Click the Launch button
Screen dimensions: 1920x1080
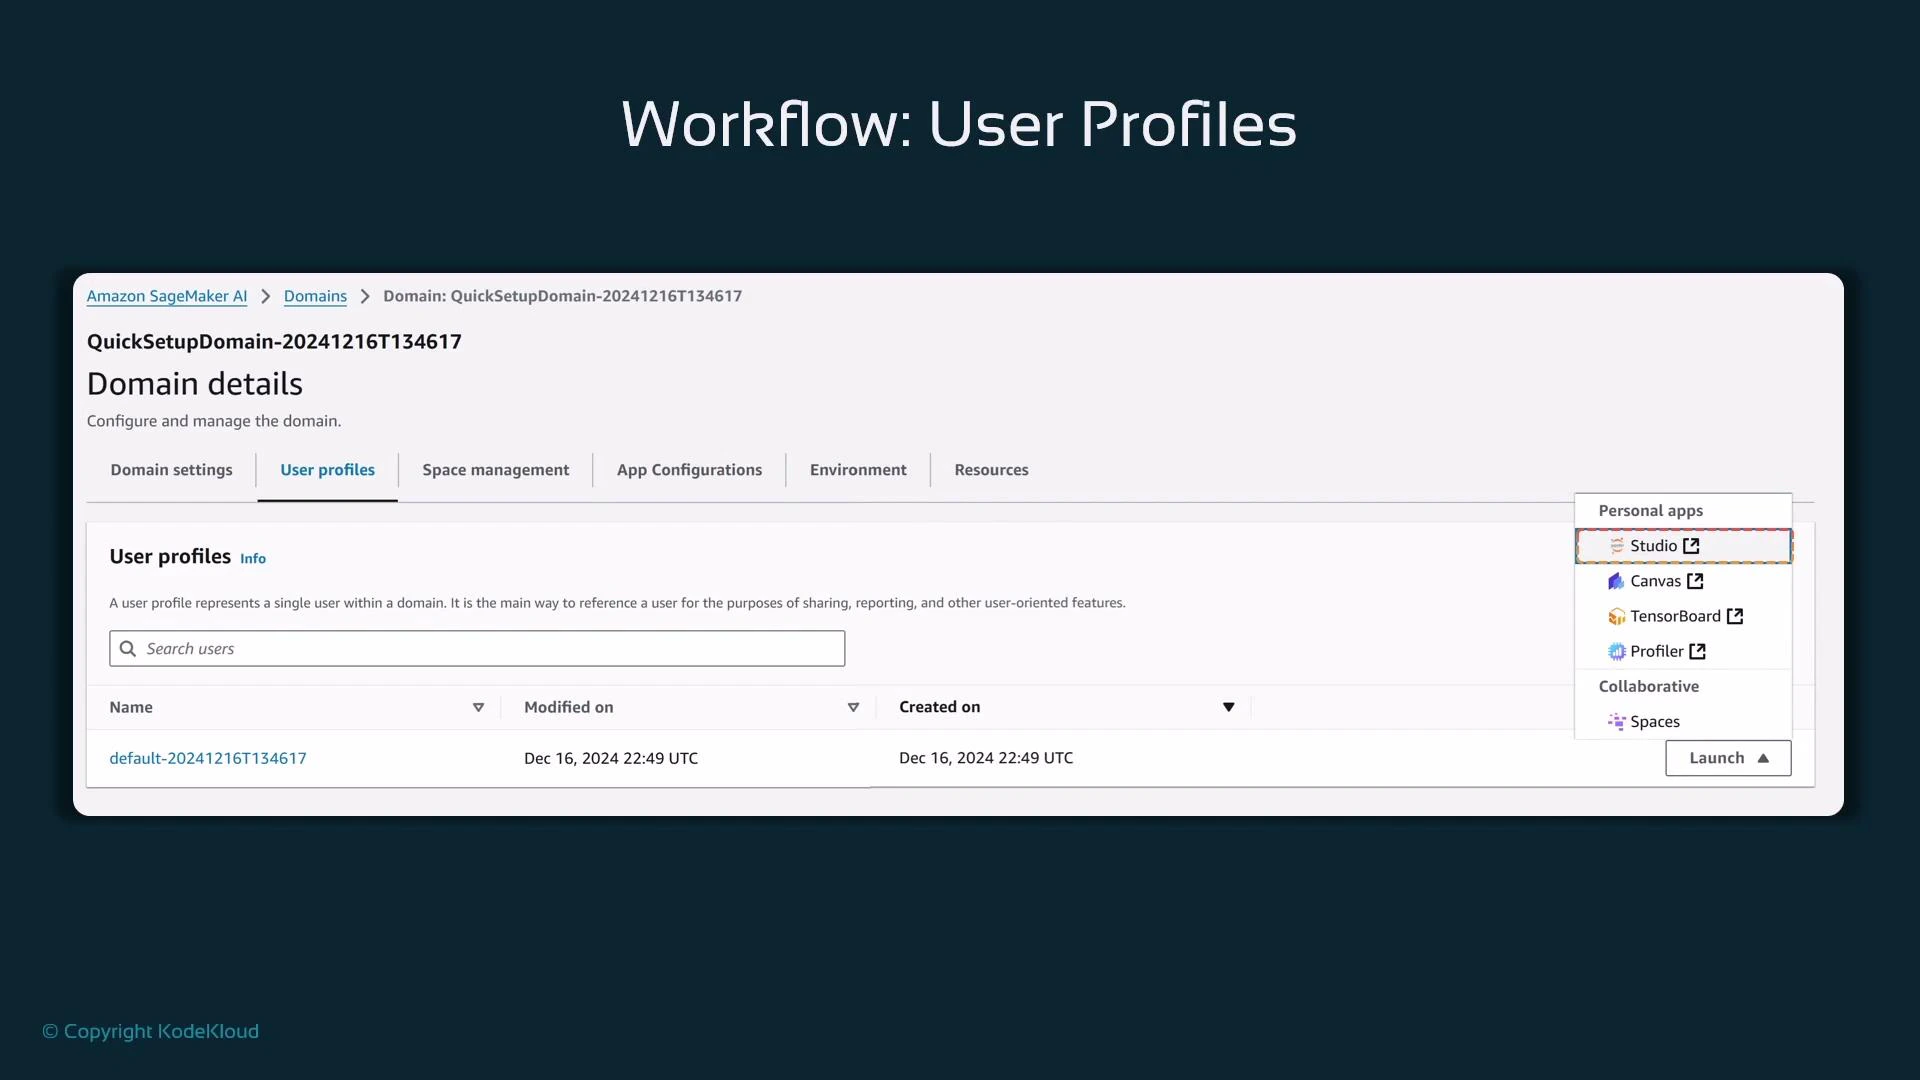coord(1728,758)
